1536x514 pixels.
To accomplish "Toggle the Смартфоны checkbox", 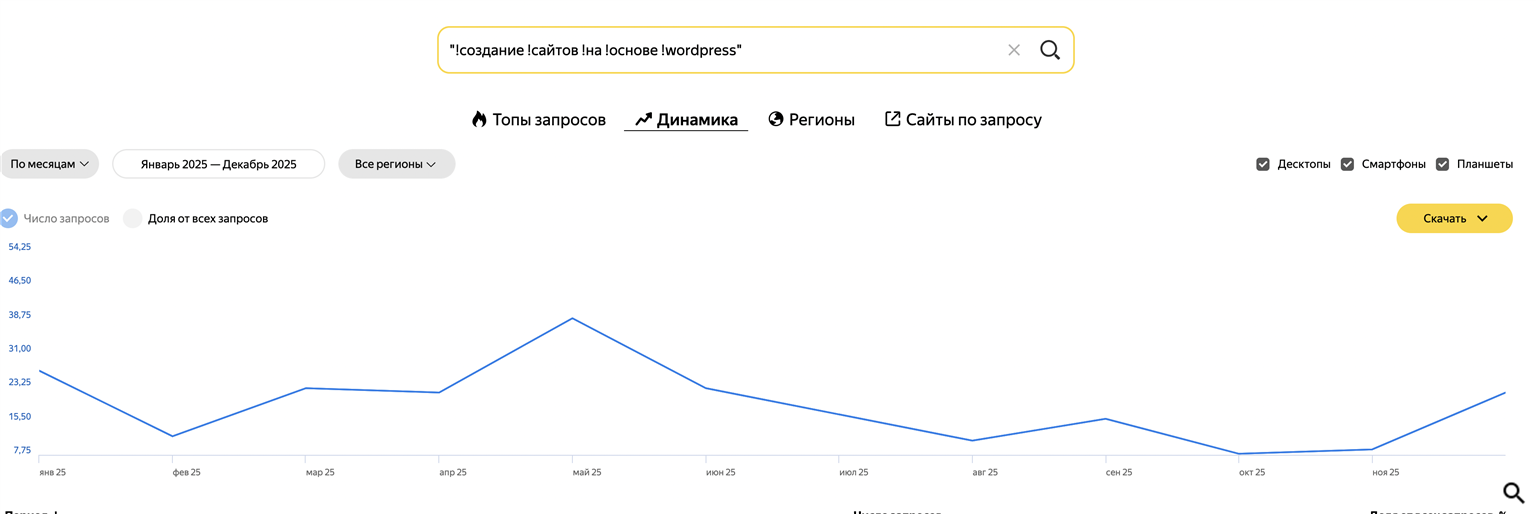I will (1347, 164).
